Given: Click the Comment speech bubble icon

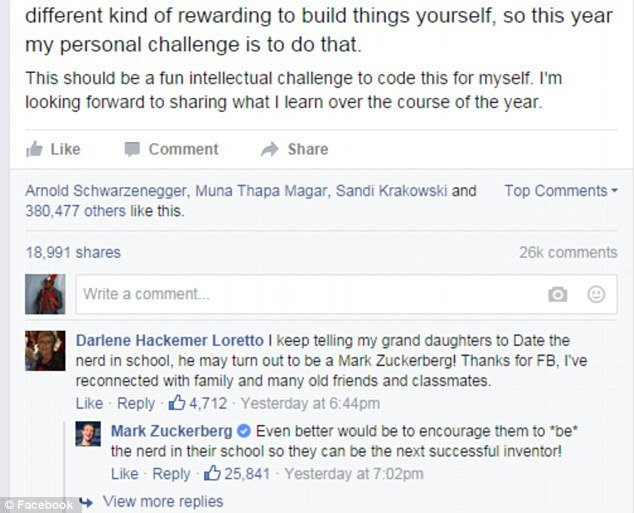Looking at the screenshot, I should click(132, 149).
